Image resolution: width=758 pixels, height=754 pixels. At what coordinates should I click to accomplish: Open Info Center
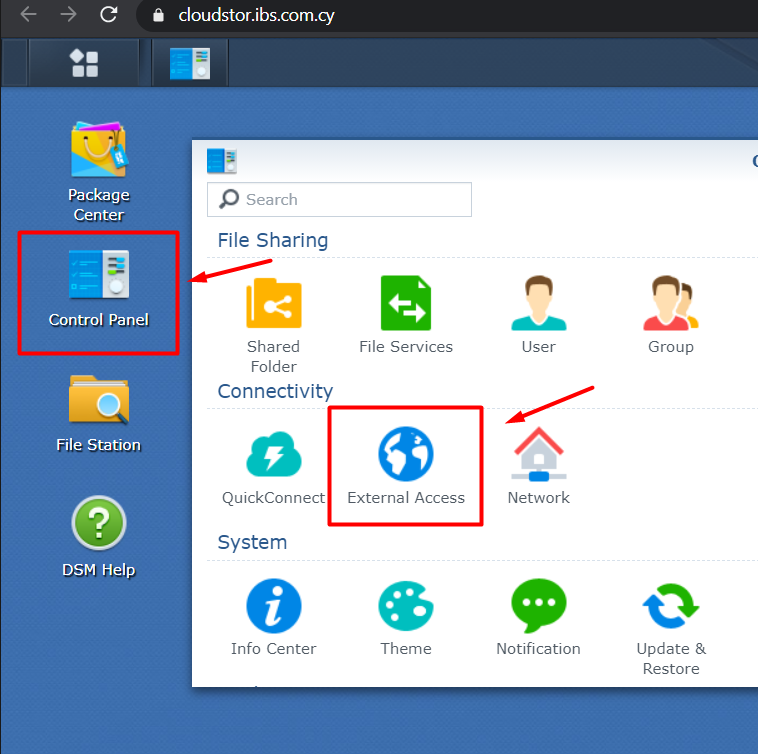coord(274,617)
